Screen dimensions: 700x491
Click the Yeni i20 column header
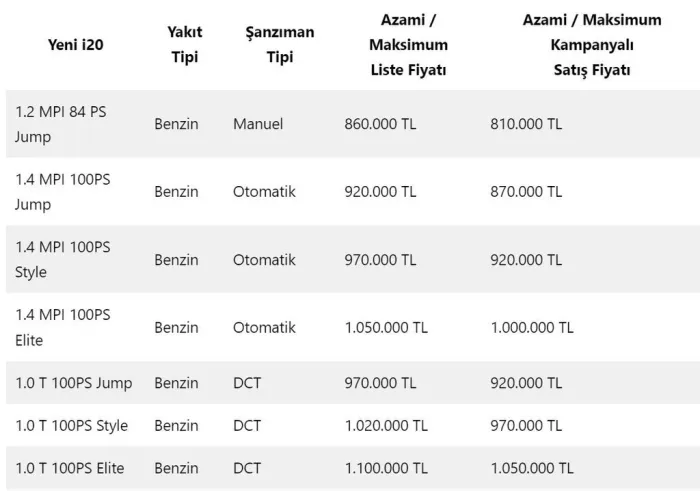pyautogui.click(x=75, y=45)
